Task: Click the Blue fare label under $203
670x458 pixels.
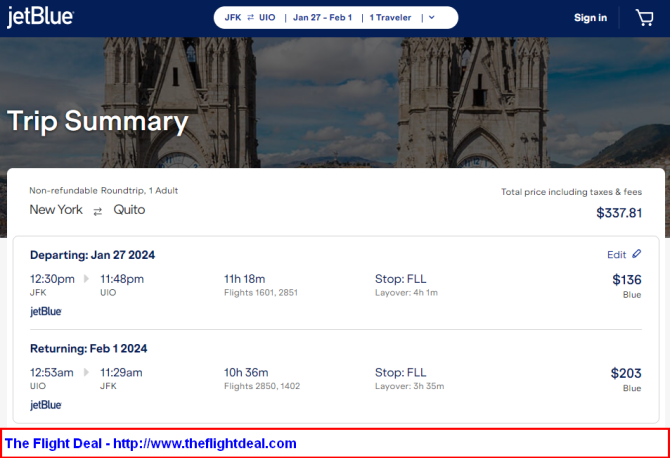Action: point(632,388)
